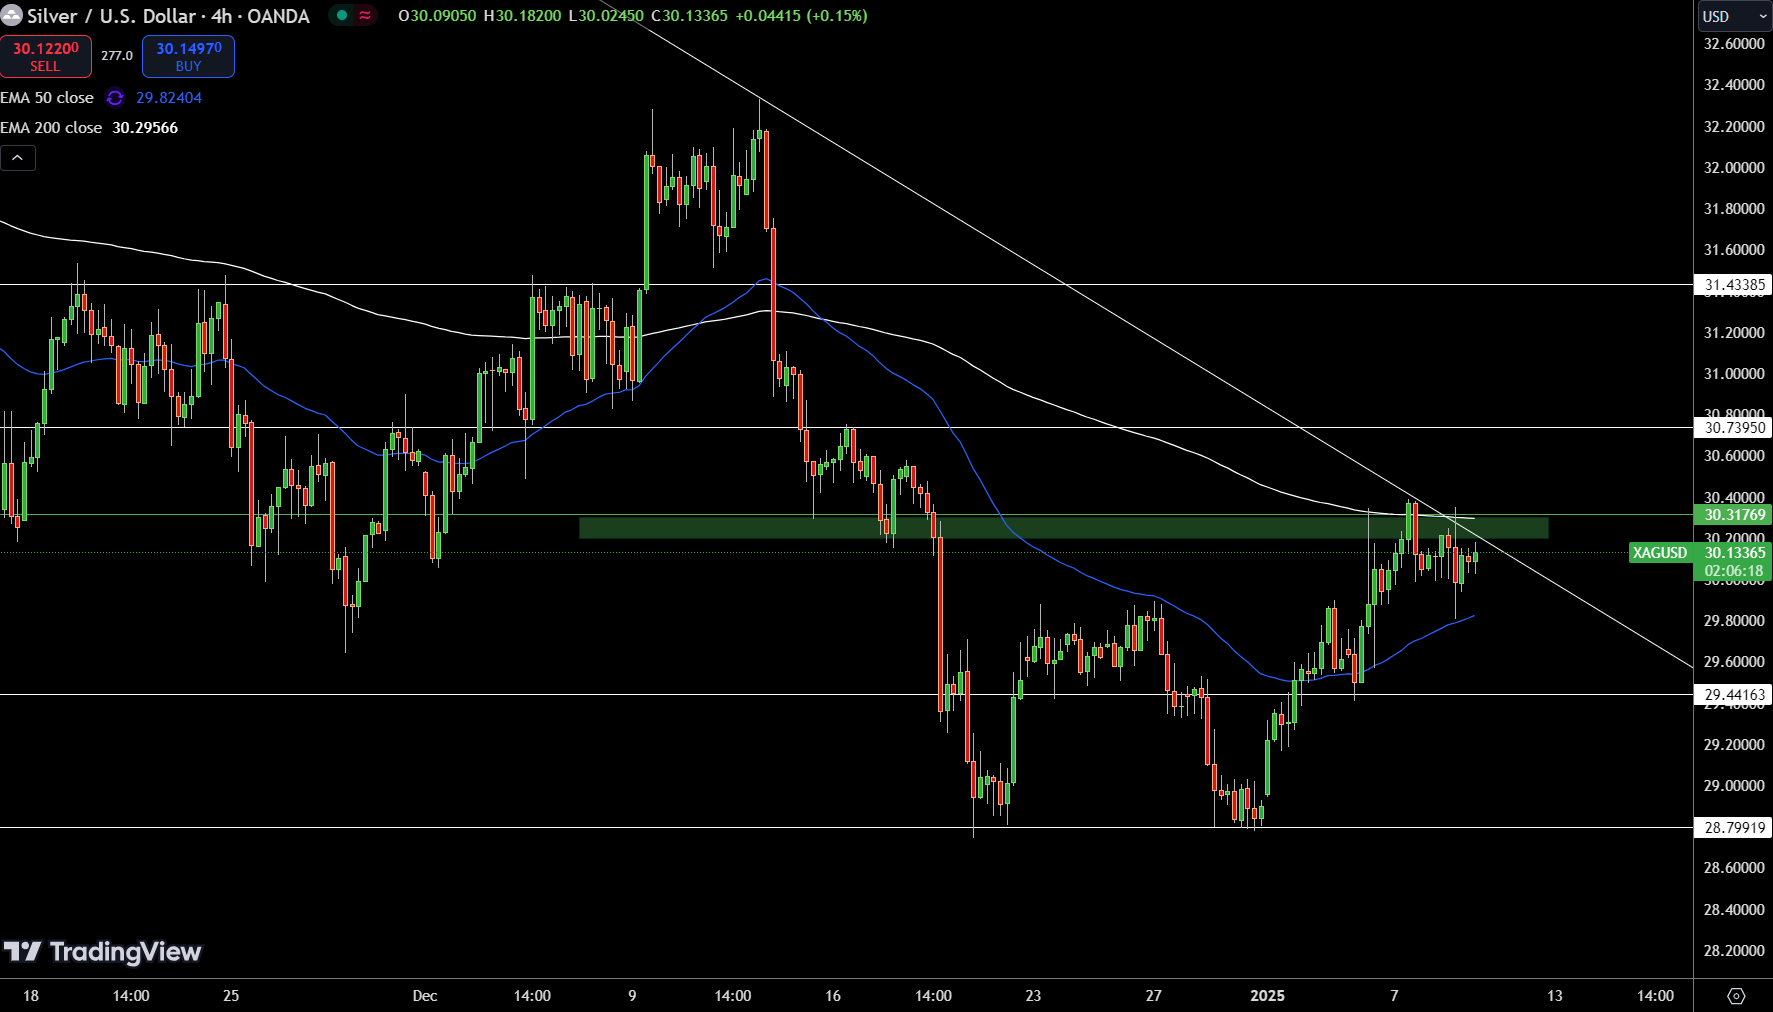Click the high price H30.18200

point(522,16)
